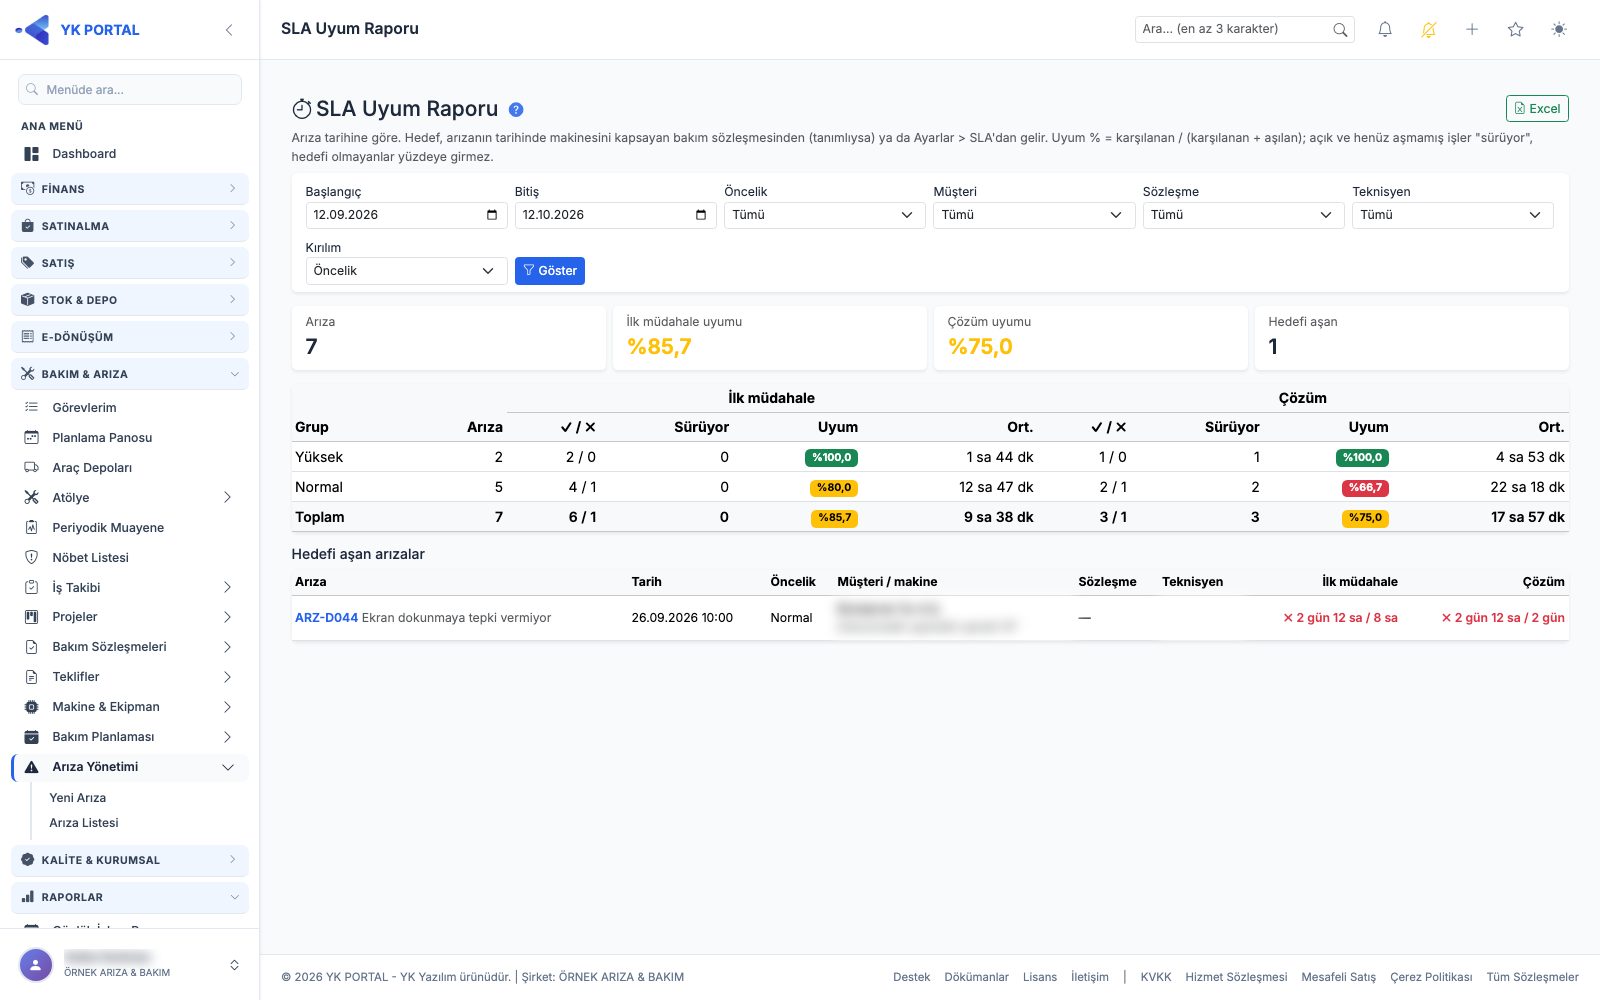Collapse the sidebar with the arrow icon
The height and width of the screenshot is (1000, 1600).
click(x=229, y=30)
